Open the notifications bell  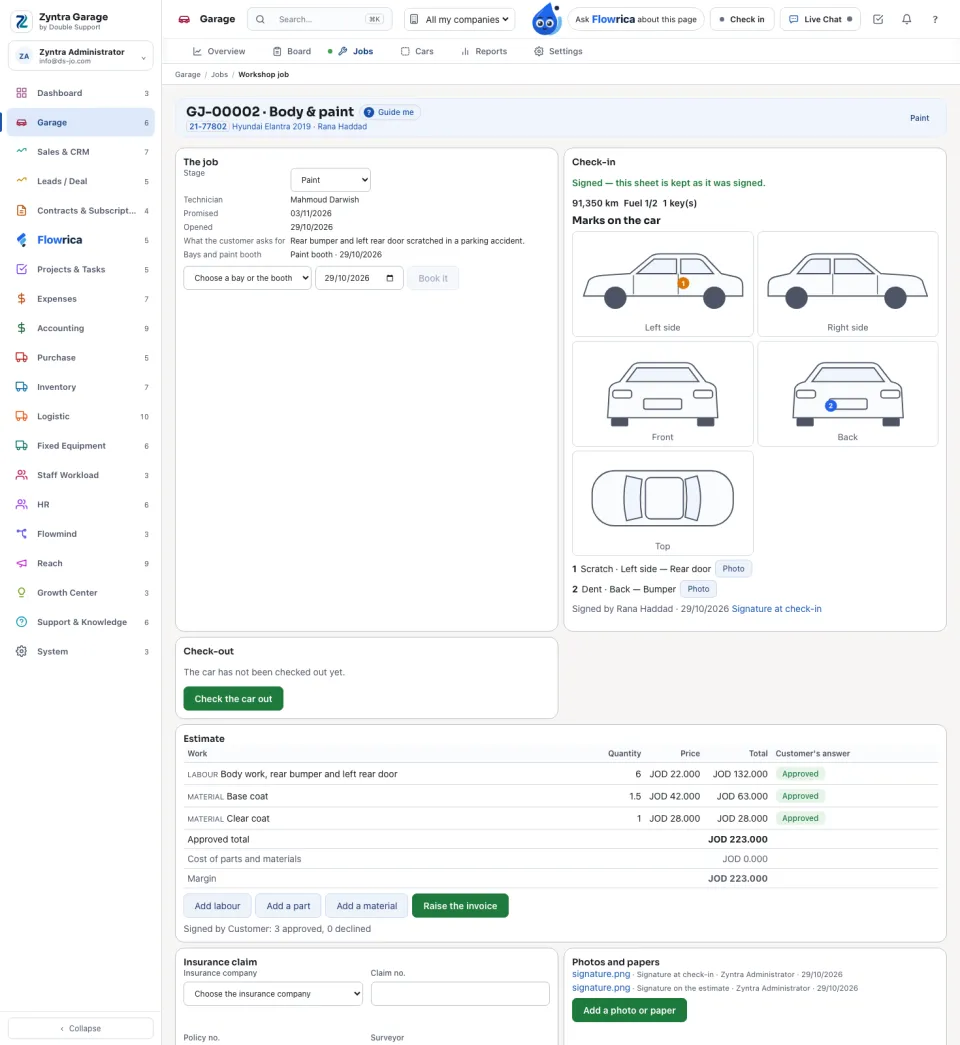tap(907, 19)
